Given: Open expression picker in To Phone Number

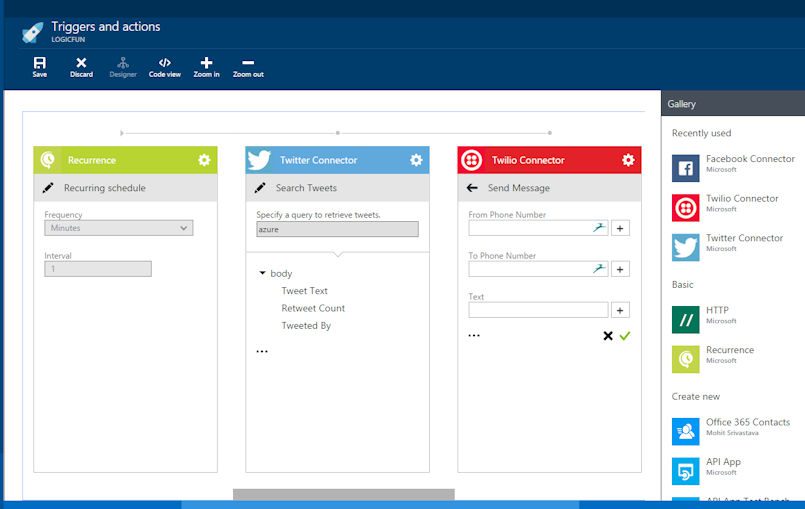Looking at the screenshot, I should 599,269.
